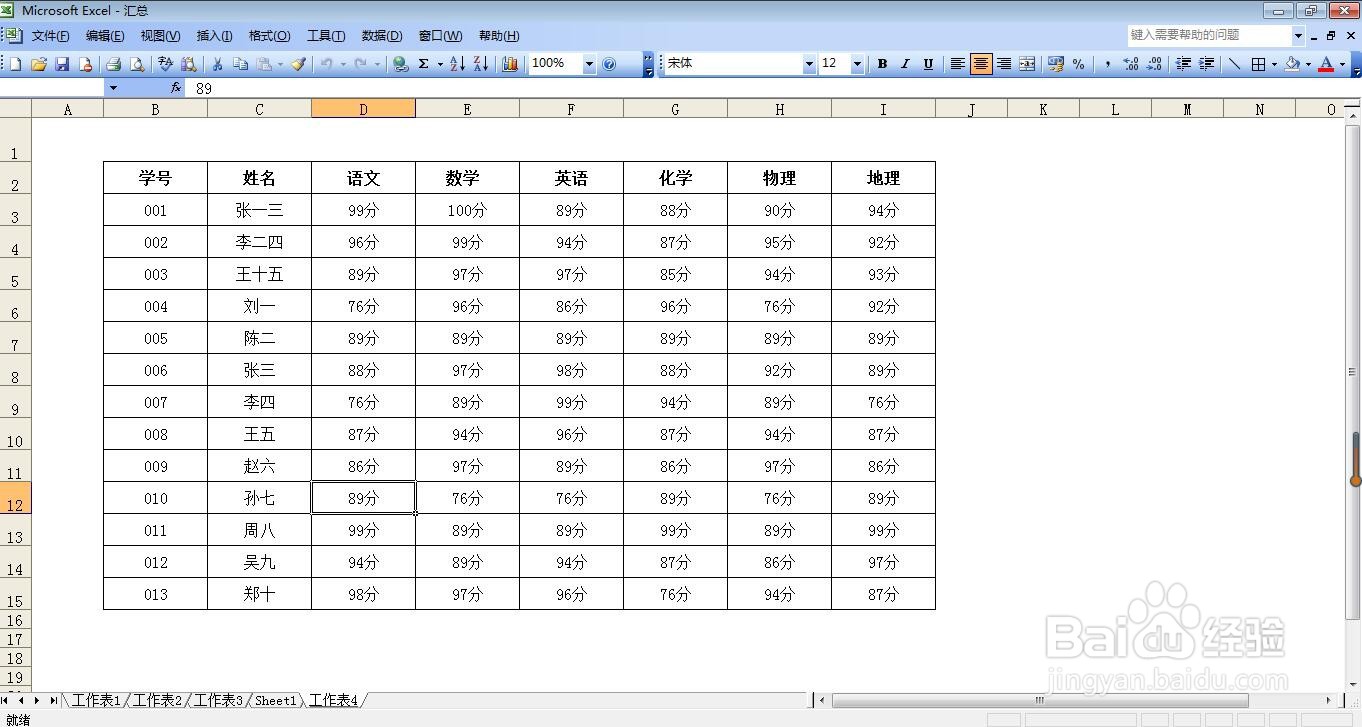Image resolution: width=1362 pixels, height=727 pixels.
Task: Click the insert function fx icon
Action: [x=176, y=87]
